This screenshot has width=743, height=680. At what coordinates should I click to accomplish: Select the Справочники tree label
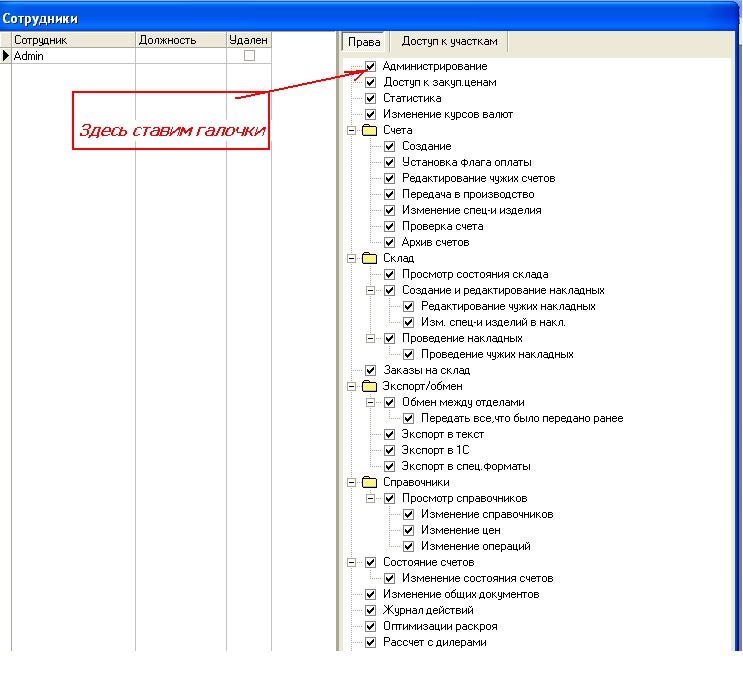(416, 482)
